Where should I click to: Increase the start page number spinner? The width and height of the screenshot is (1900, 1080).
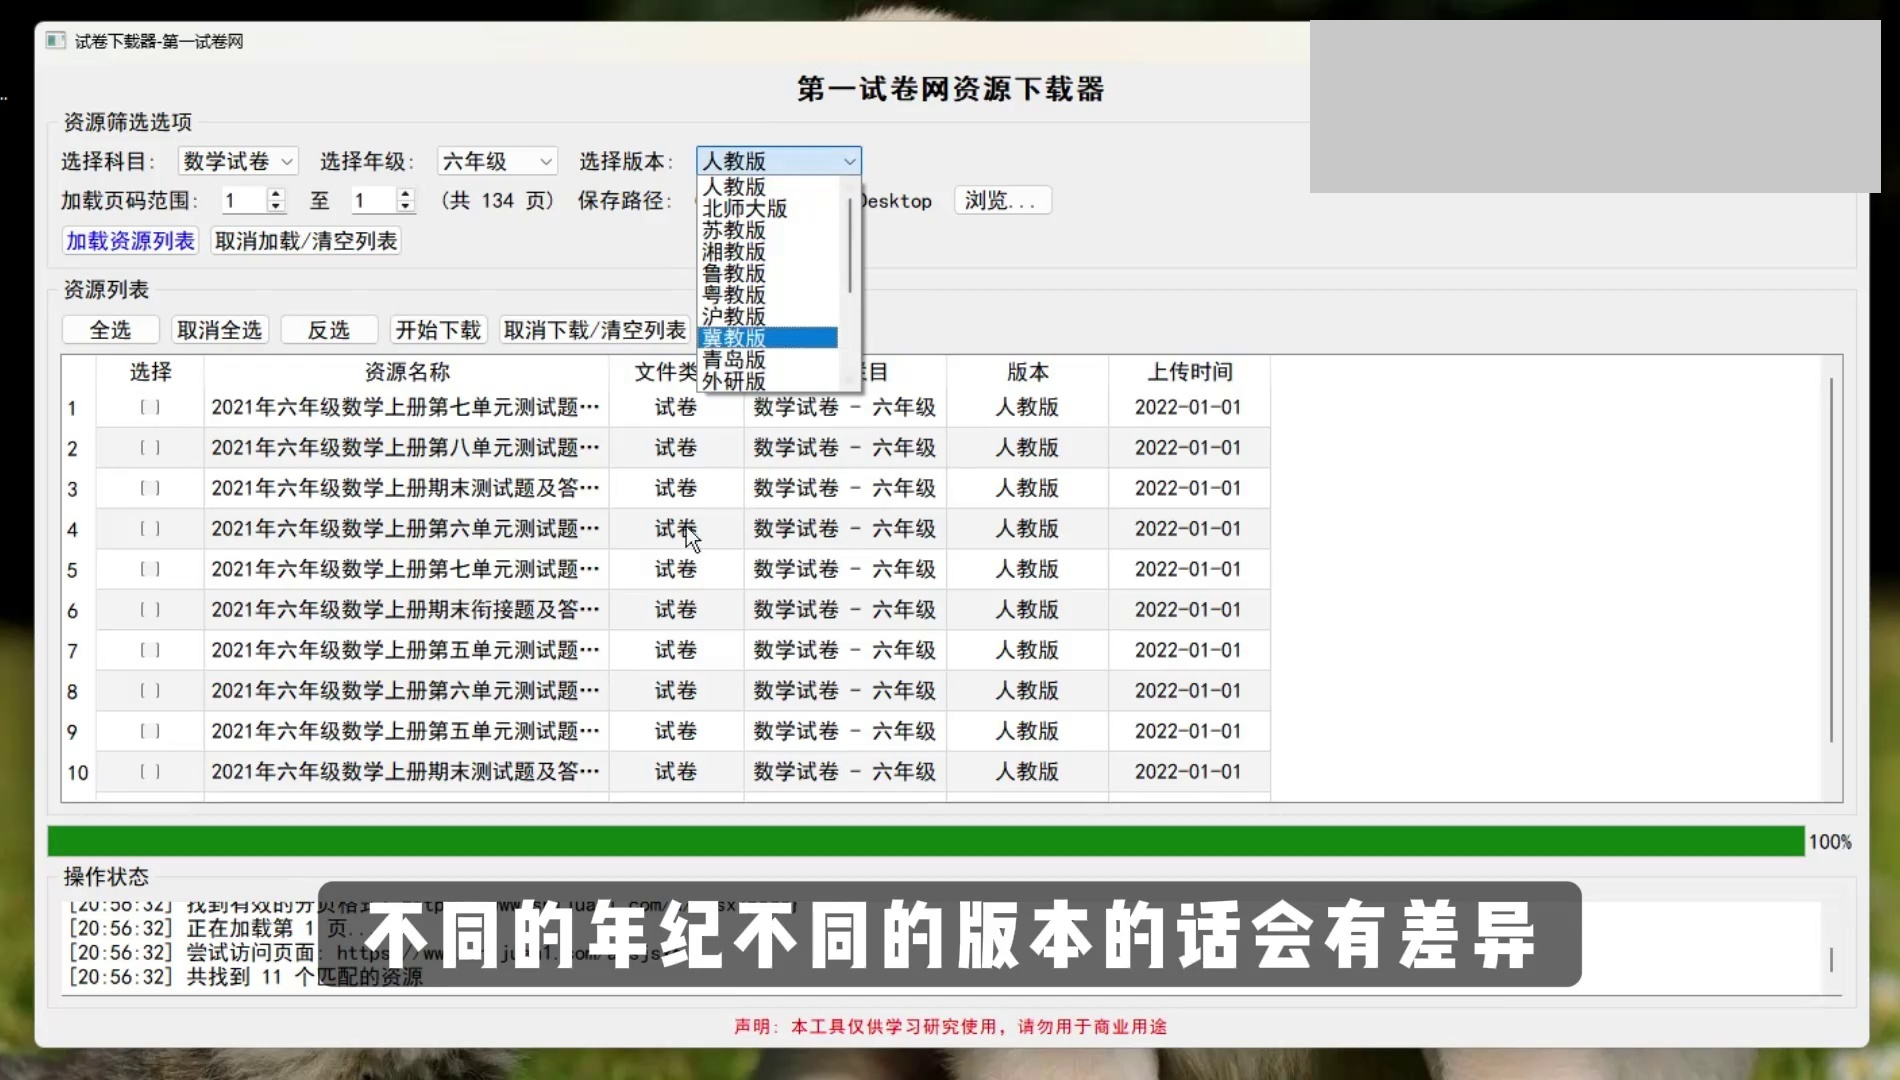[276, 194]
